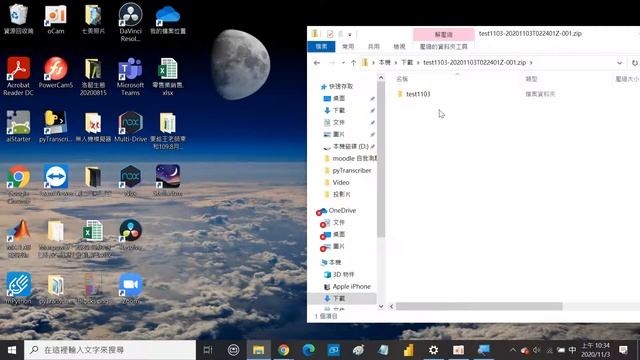Image resolution: width=640 pixels, height=360 pixels.
Task: Open Chrome from the taskbar
Action: tap(284, 350)
